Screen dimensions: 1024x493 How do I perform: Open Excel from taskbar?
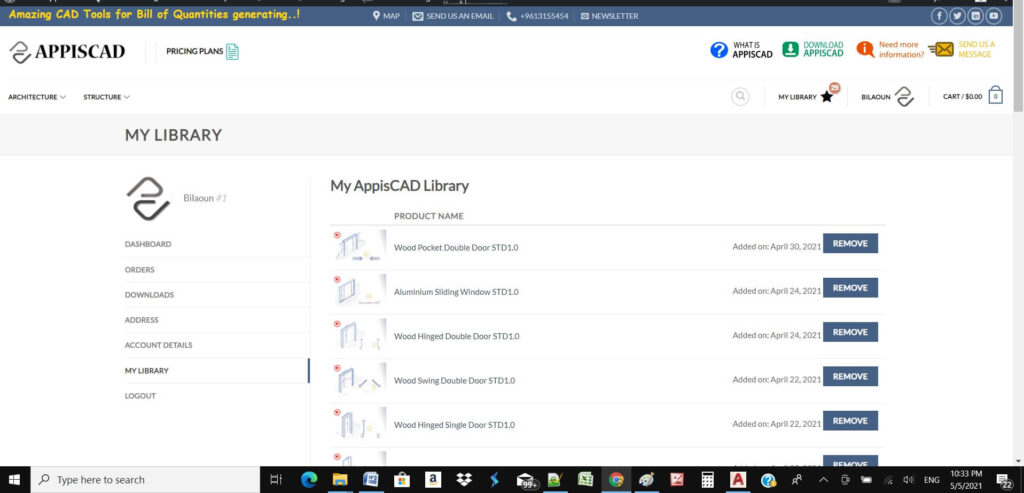(585, 480)
